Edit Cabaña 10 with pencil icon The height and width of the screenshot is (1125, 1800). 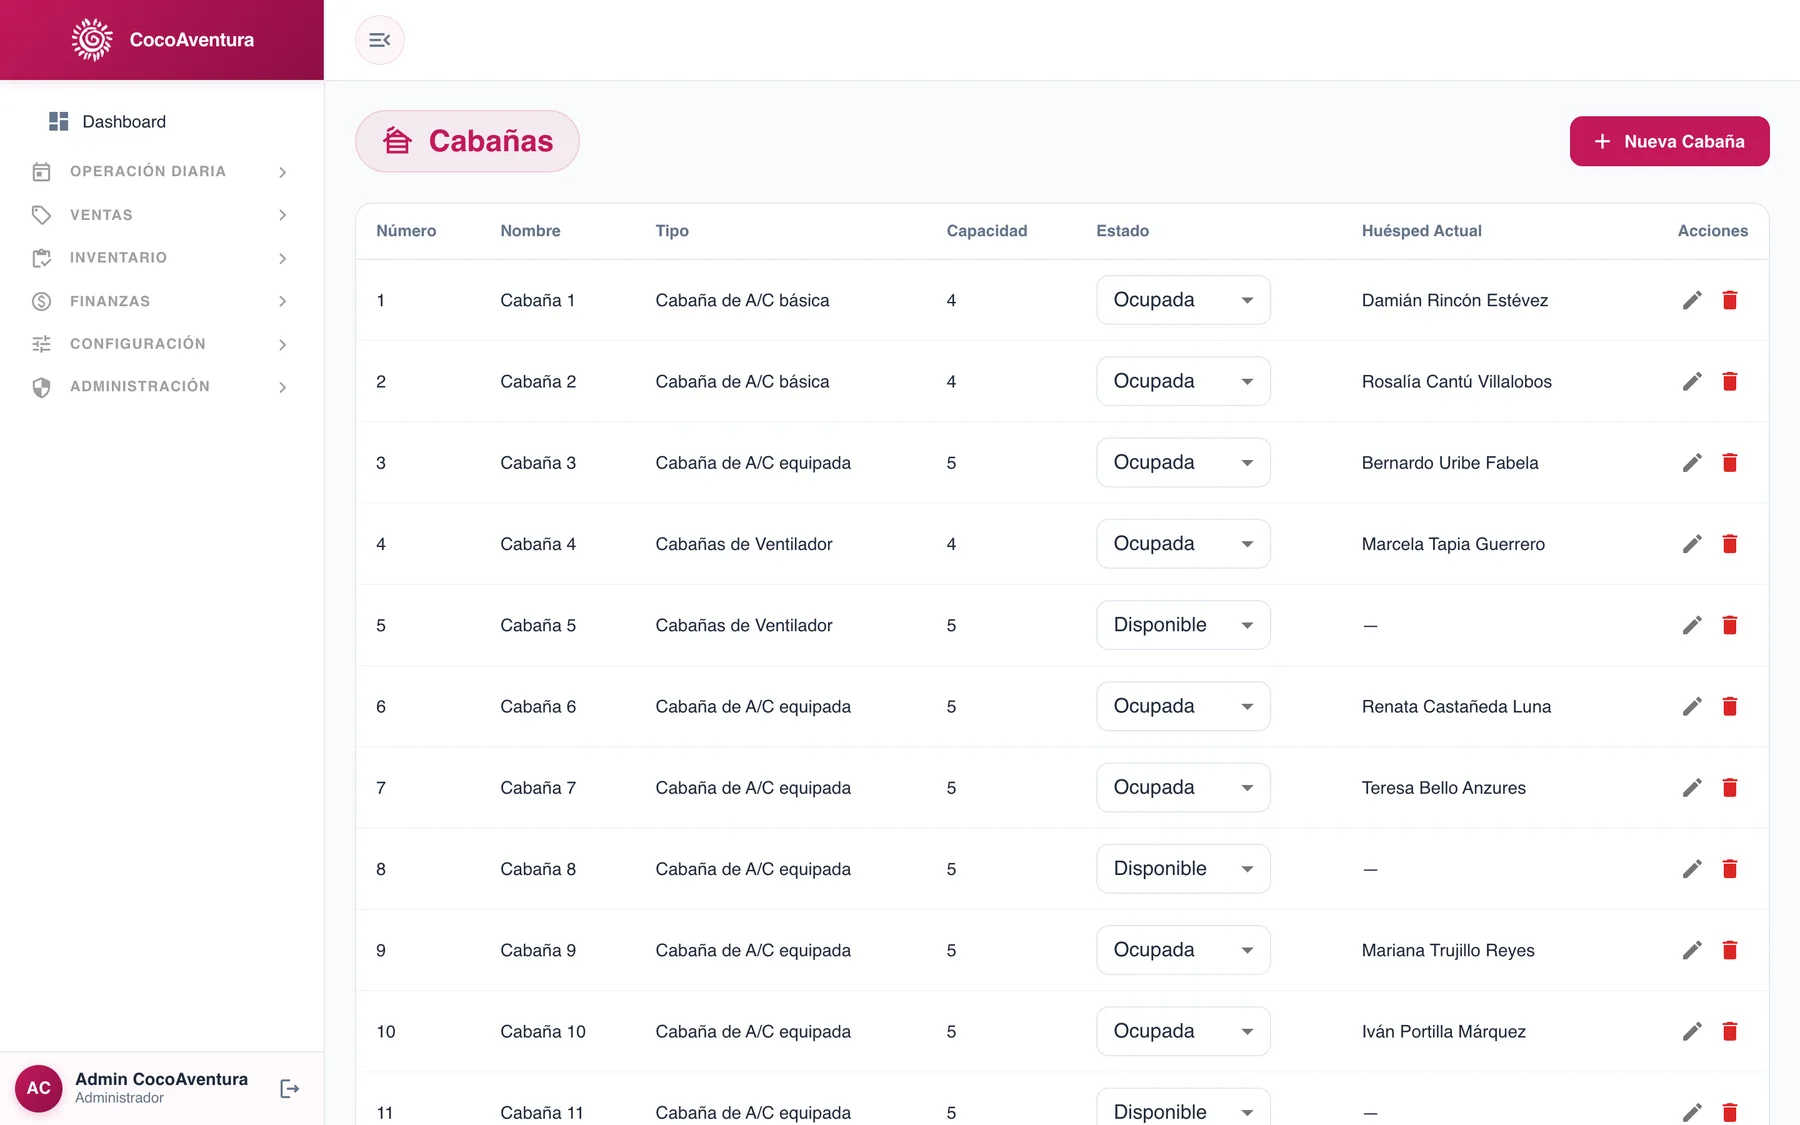click(x=1692, y=1031)
